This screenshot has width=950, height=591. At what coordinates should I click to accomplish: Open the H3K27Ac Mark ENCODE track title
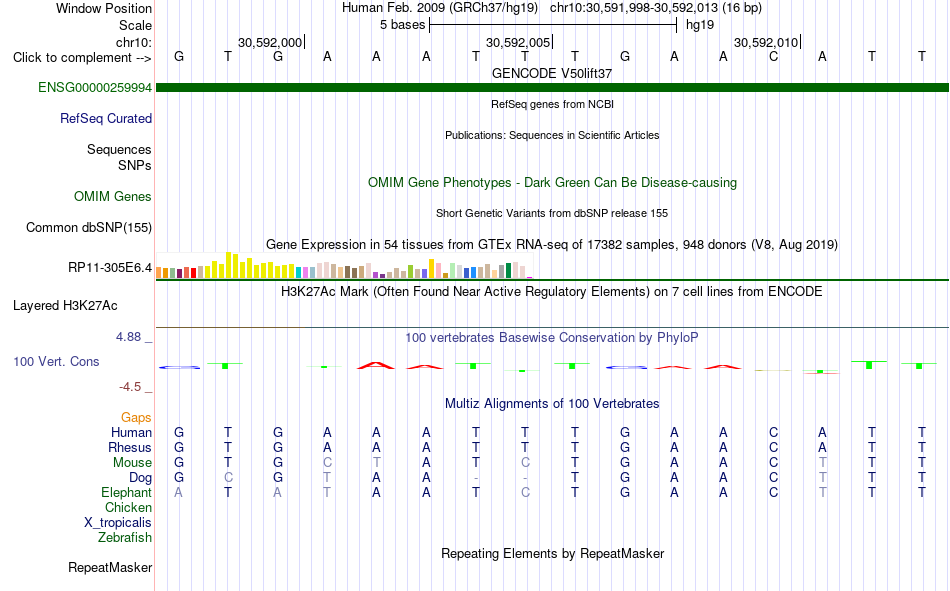click(552, 292)
